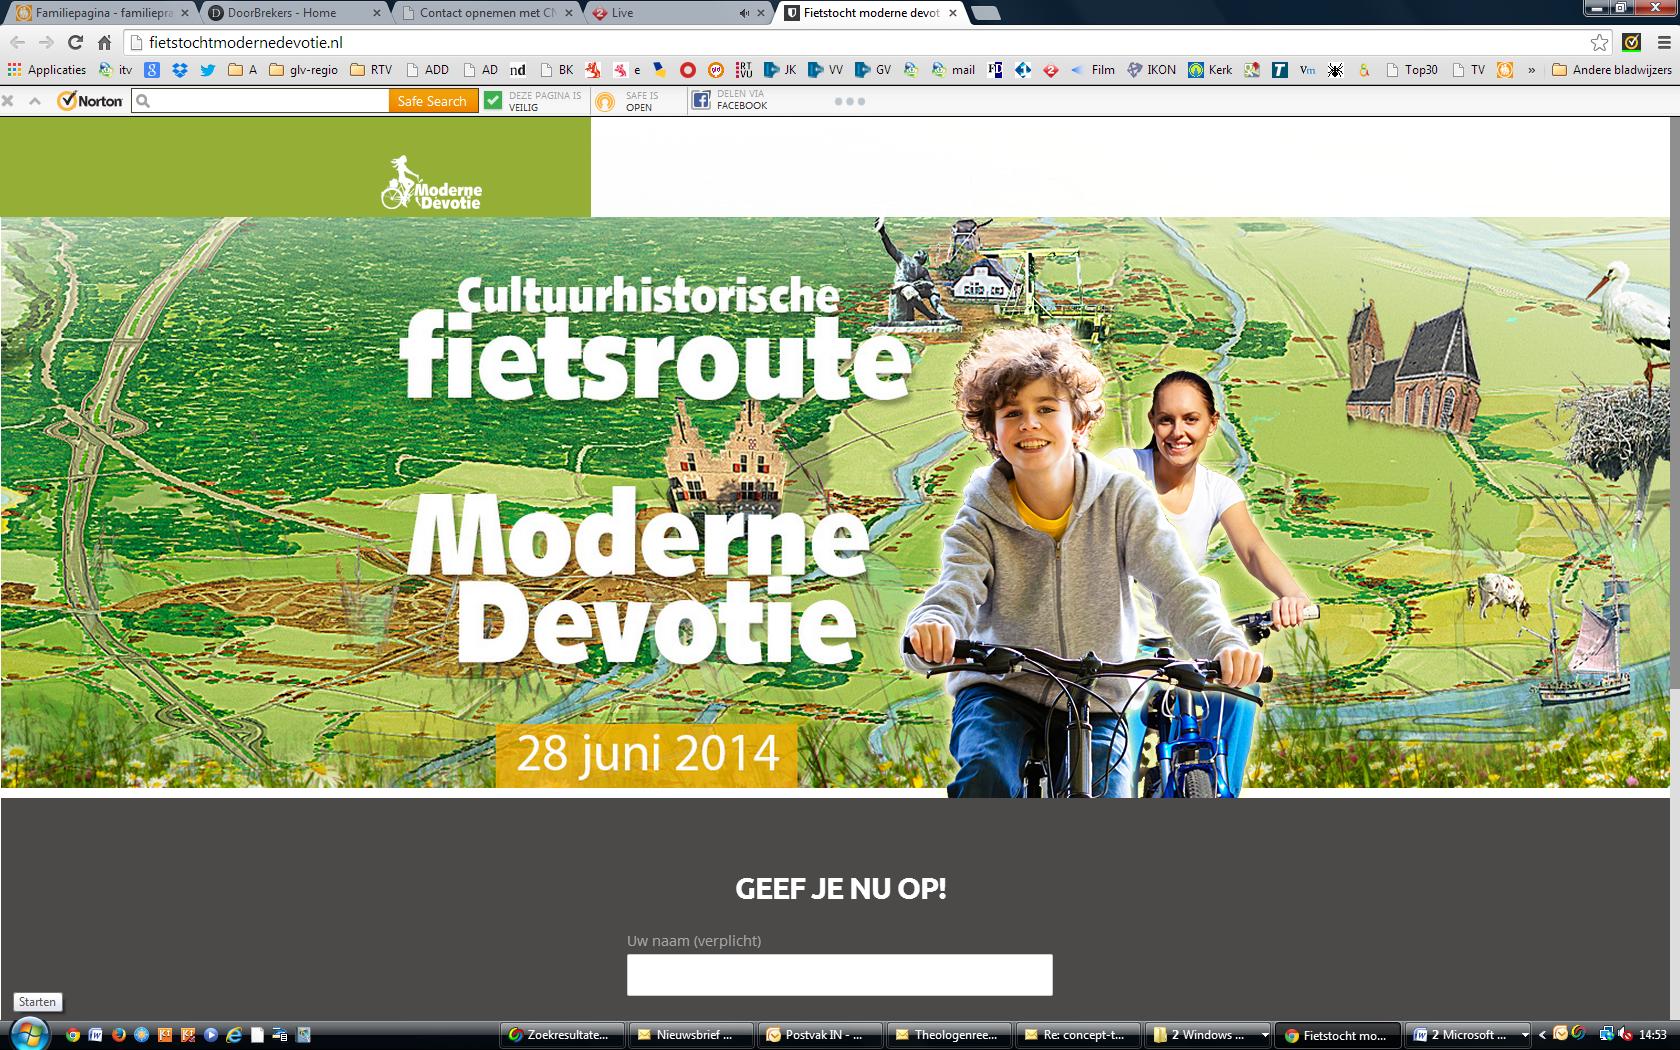Expand the Top30 bookmark folder
Screen dimensions: 1680x1050
(x=1411, y=70)
